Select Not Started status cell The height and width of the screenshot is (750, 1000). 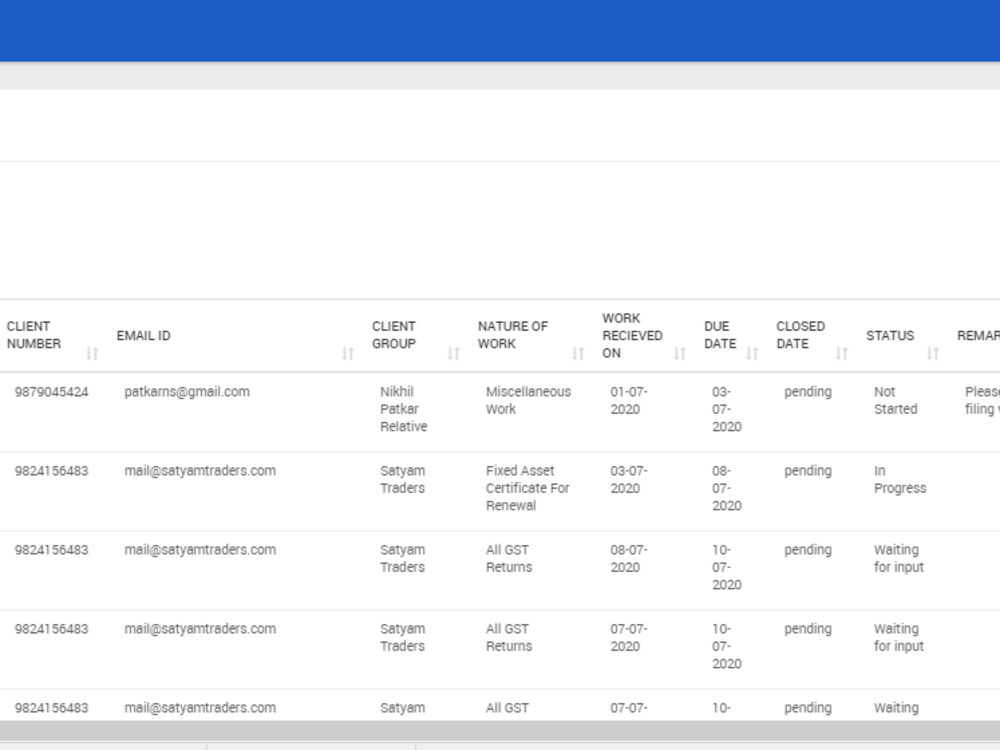pyautogui.click(x=895, y=401)
